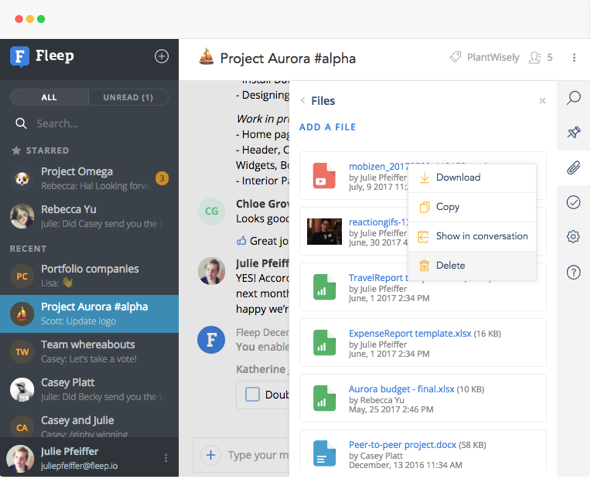Open the mobizen file link
The height and width of the screenshot is (477, 590).
point(378,167)
